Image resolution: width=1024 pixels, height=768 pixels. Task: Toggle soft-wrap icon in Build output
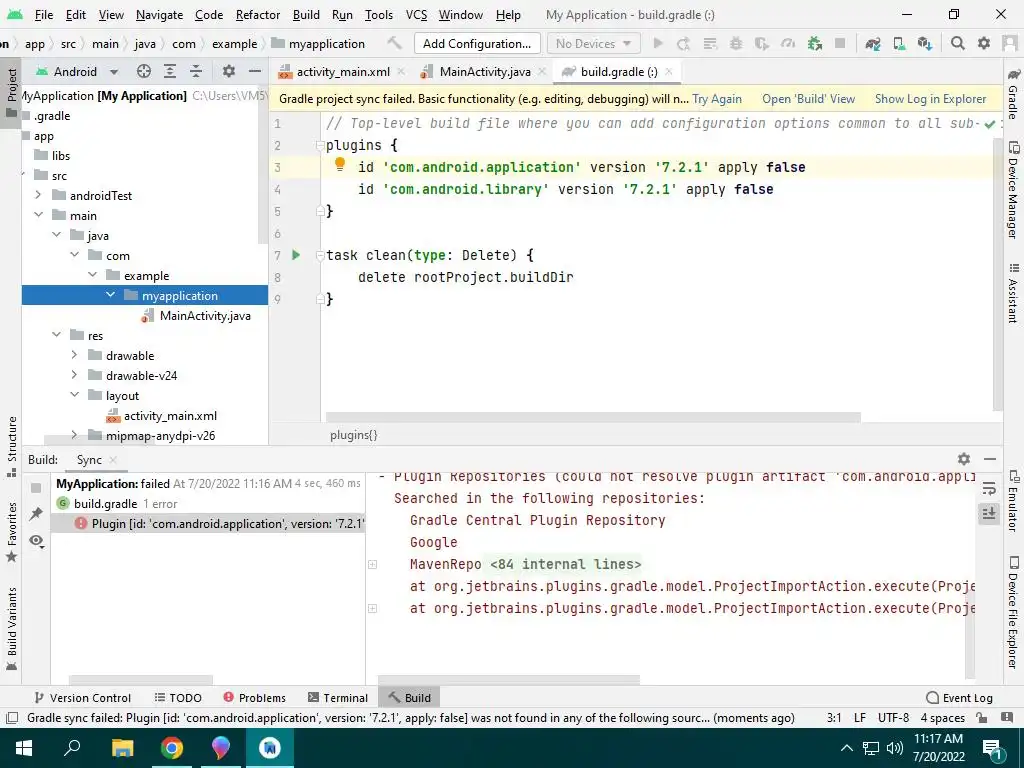989,488
